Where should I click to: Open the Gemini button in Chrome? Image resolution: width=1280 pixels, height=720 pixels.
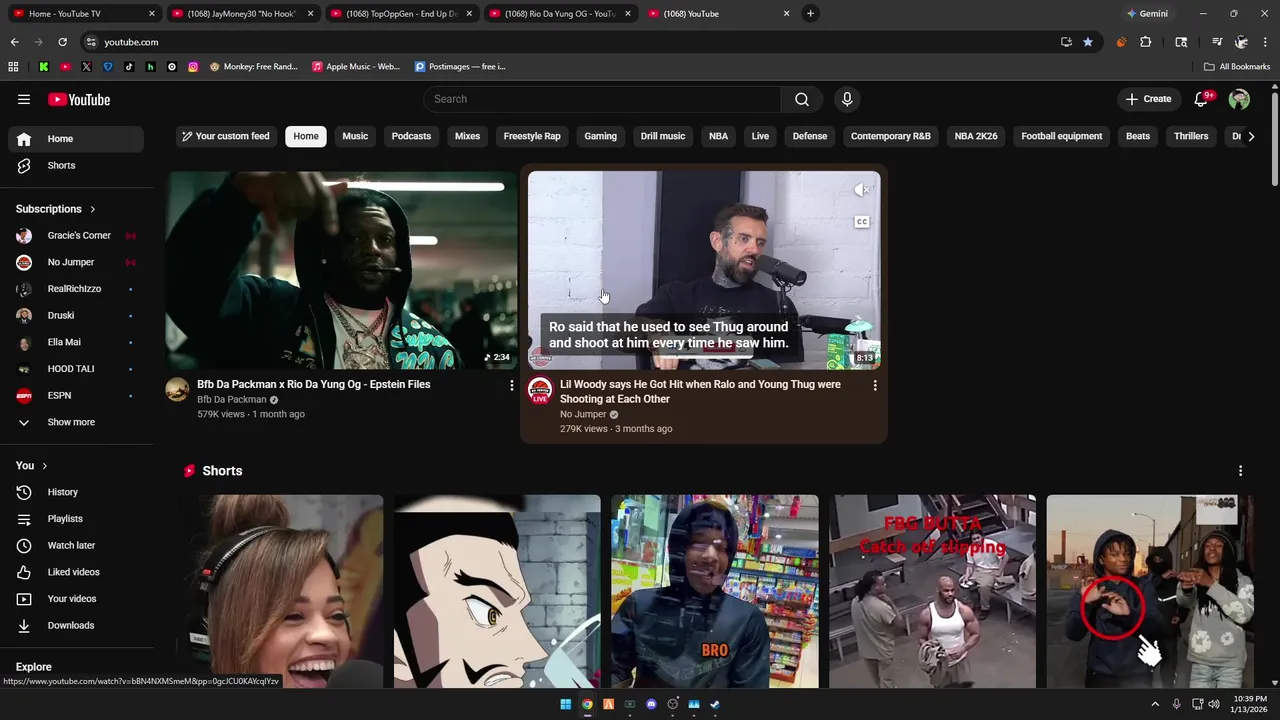click(1147, 14)
